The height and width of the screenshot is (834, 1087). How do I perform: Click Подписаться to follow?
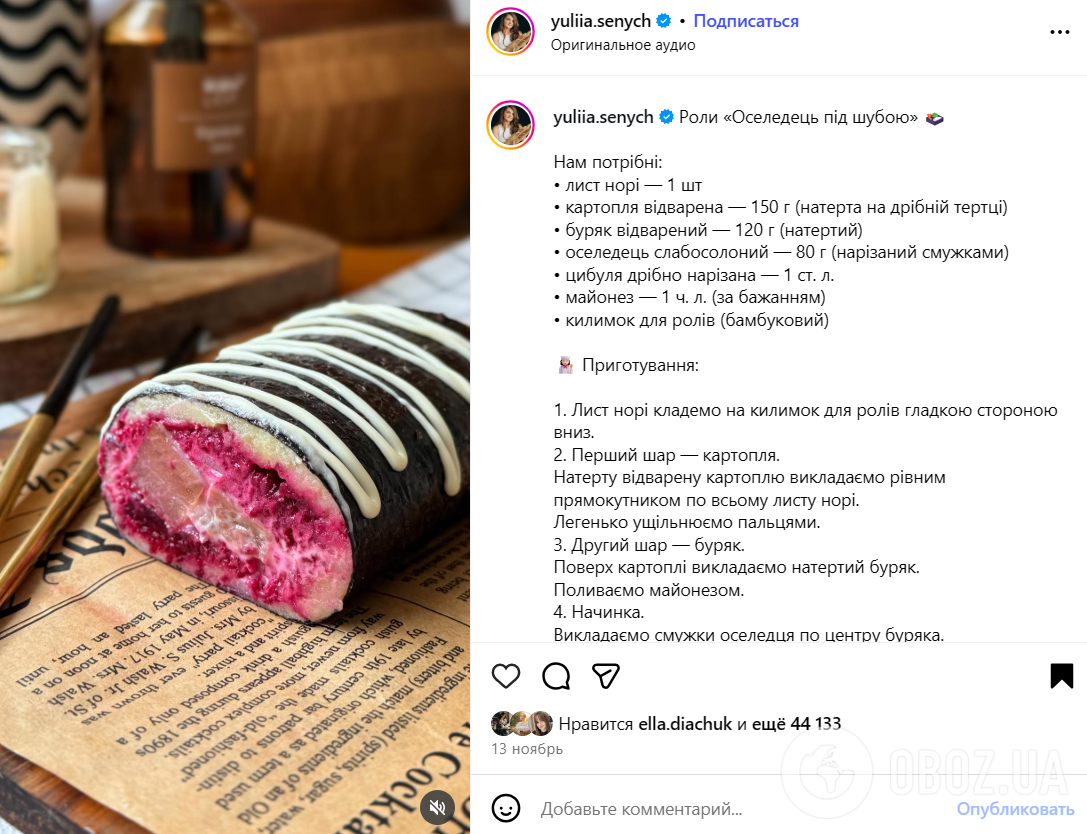pyautogui.click(x=746, y=21)
